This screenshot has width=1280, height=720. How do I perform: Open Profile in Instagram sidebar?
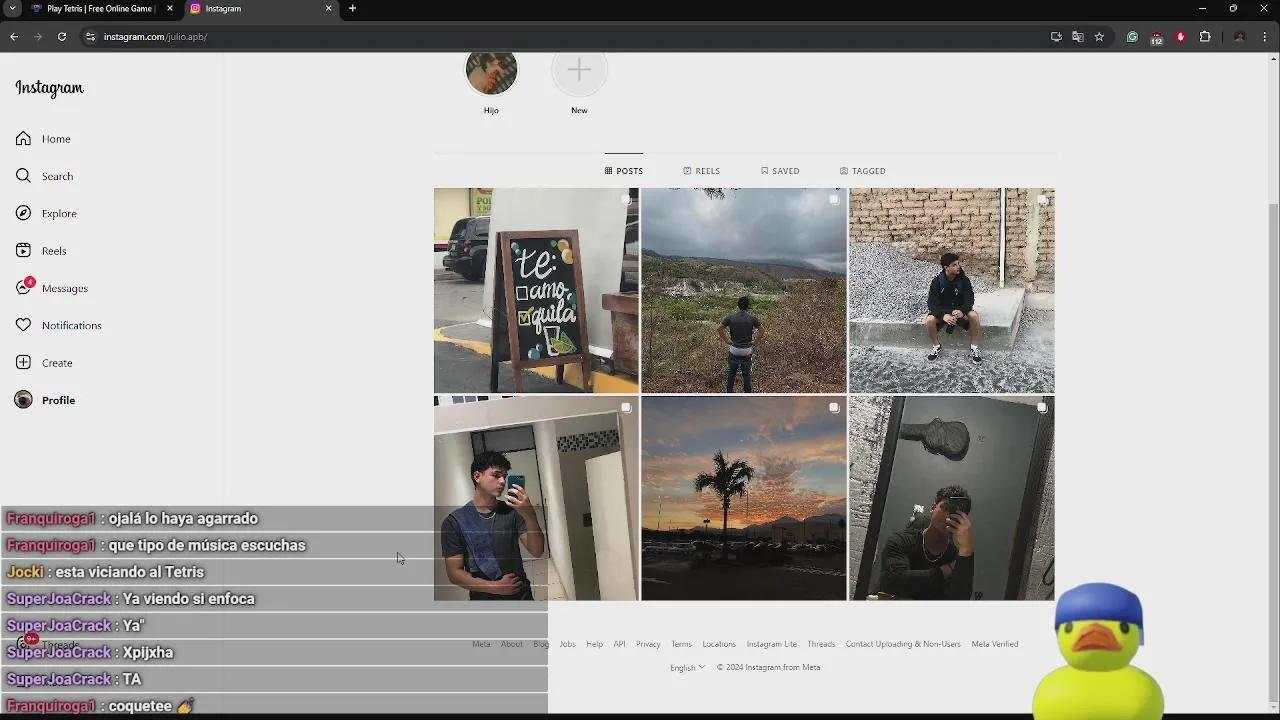[x=45, y=400]
